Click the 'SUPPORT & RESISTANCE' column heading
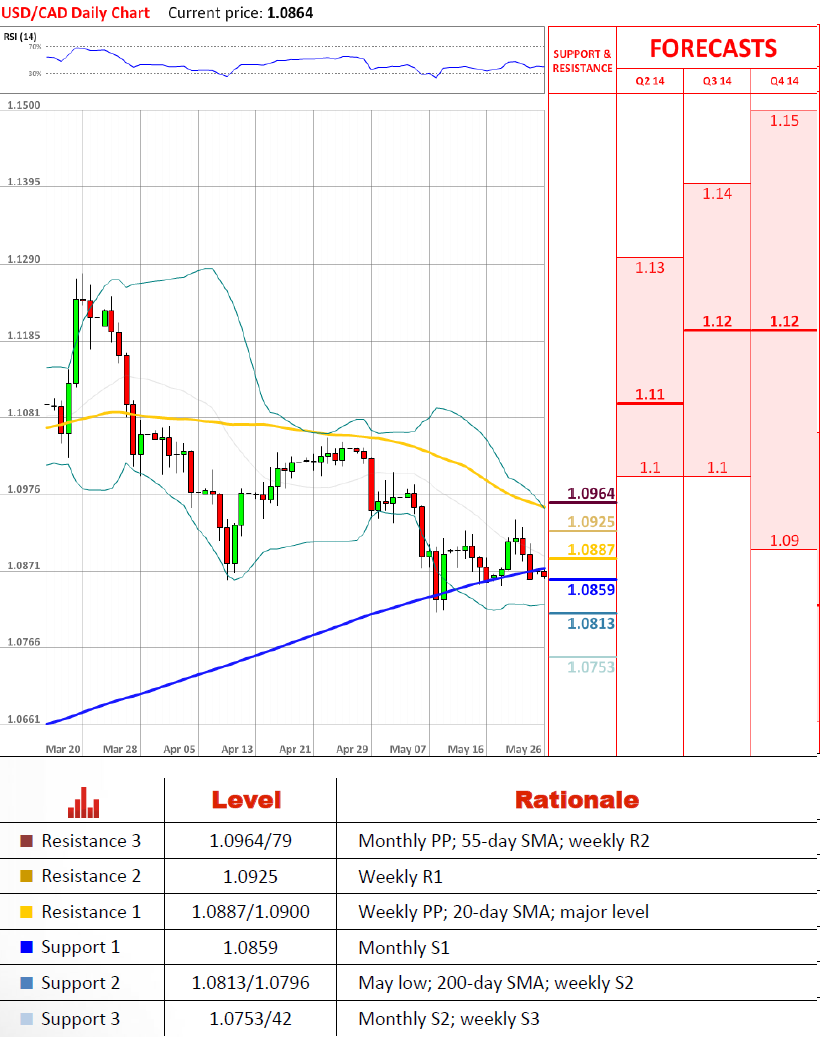Image resolution: width=821 pixels, height=1037 pixels. click(x=582, y=61)
